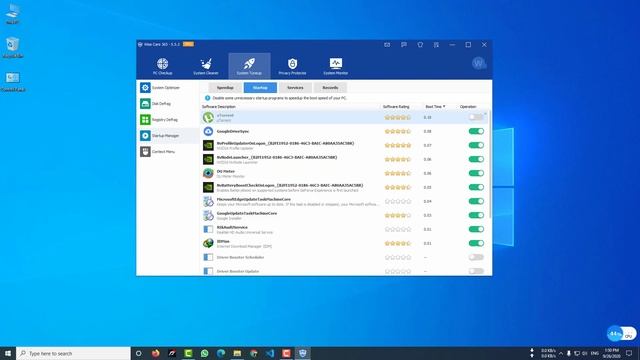Select the Driver Booster Scheduler row
The width and height of the screenshot is (640, 360).
(344, 257)
